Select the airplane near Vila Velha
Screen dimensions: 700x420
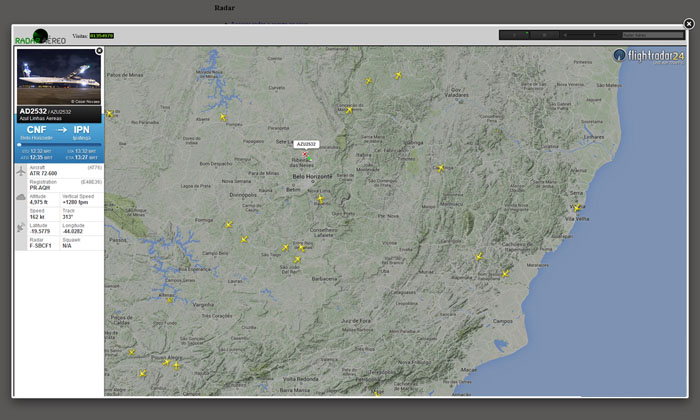[x=577, y=208]
